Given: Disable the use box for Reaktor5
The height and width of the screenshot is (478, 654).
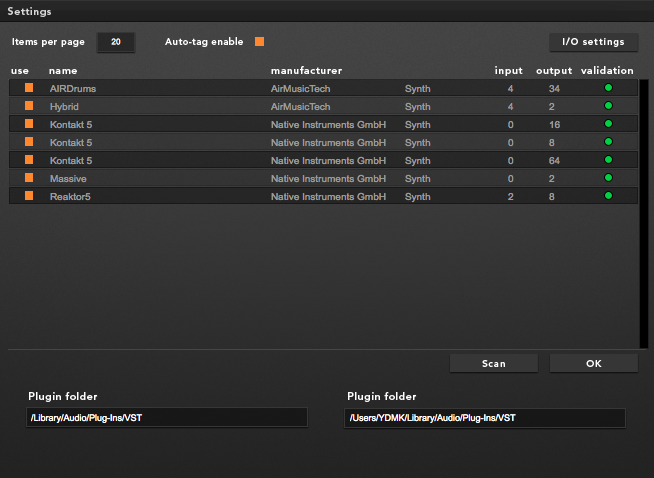Looking at the screenshot, I should coord(29,196).
